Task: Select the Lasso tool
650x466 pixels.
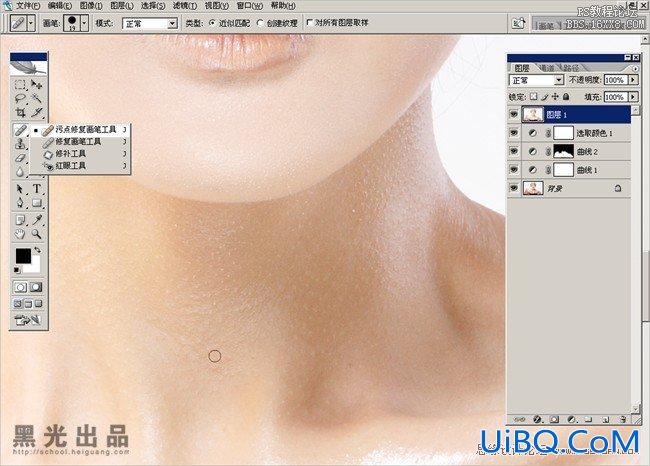Action: pyautogui.click(x=20, y=99)
